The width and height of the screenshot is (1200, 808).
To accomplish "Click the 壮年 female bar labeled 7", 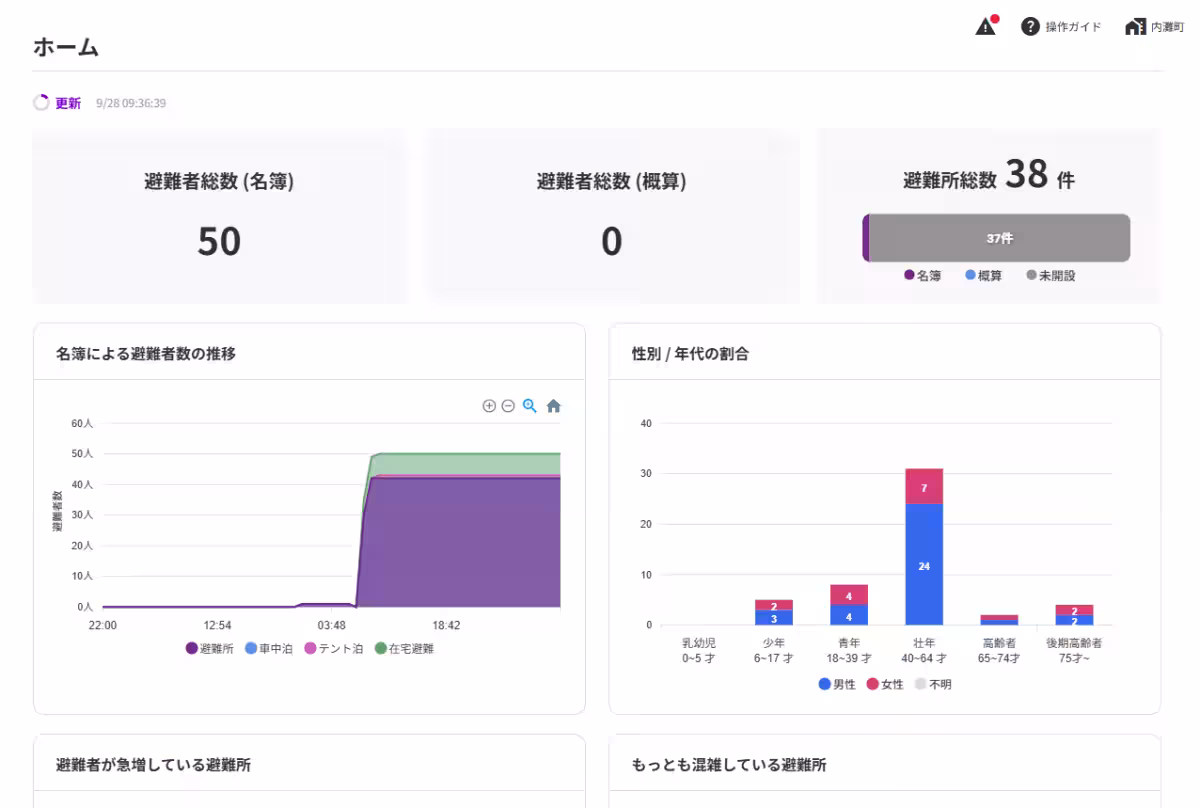I will 924,486.
